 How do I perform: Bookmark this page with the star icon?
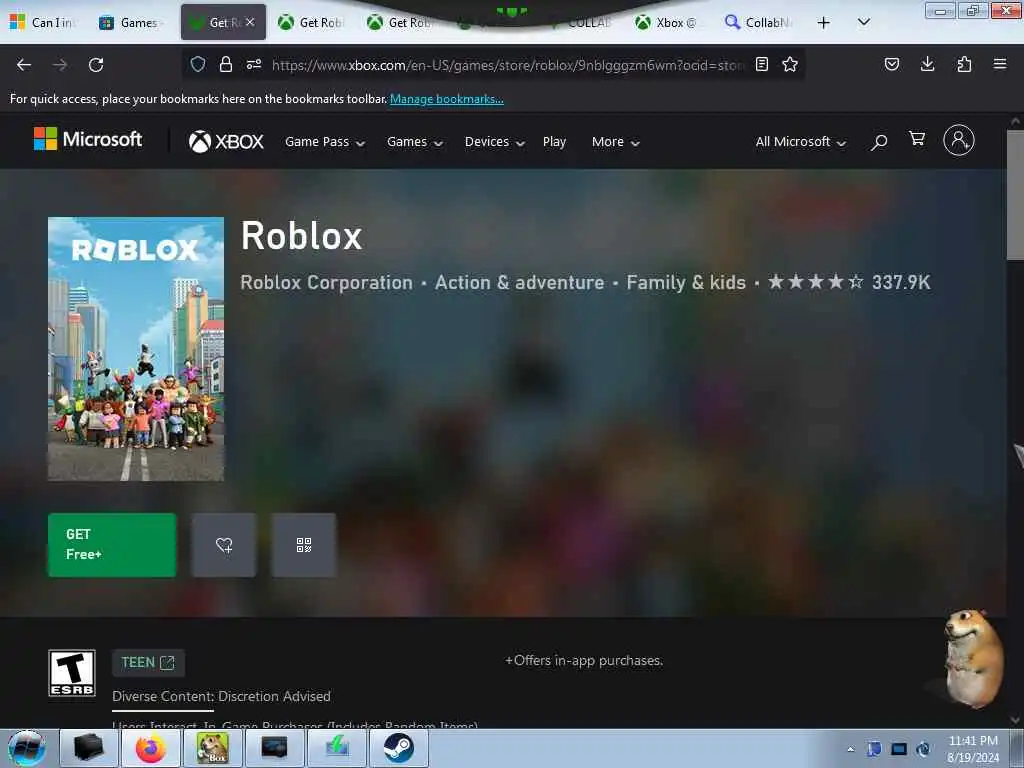point(790,64)
